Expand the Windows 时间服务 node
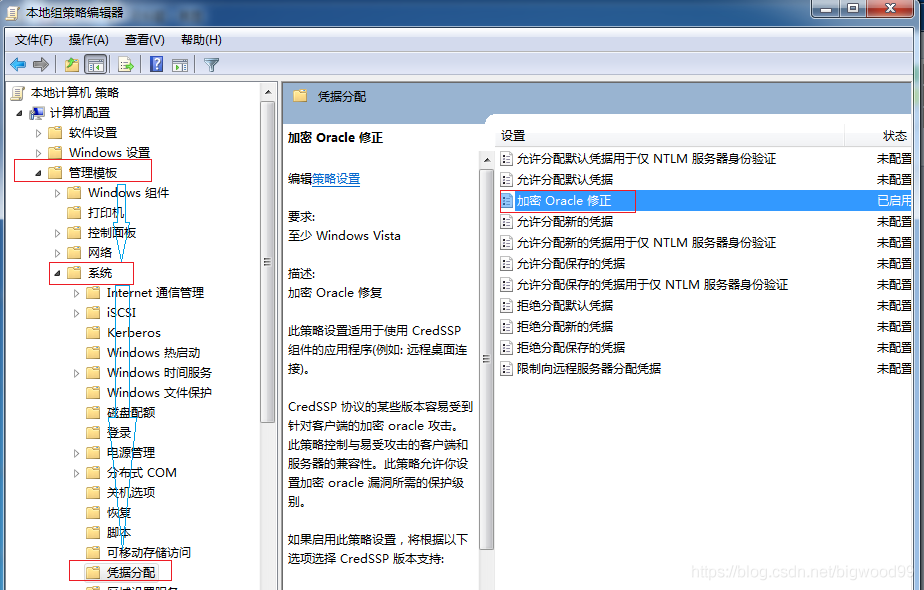This screenshot has height=590, width=924. [76, 373]
